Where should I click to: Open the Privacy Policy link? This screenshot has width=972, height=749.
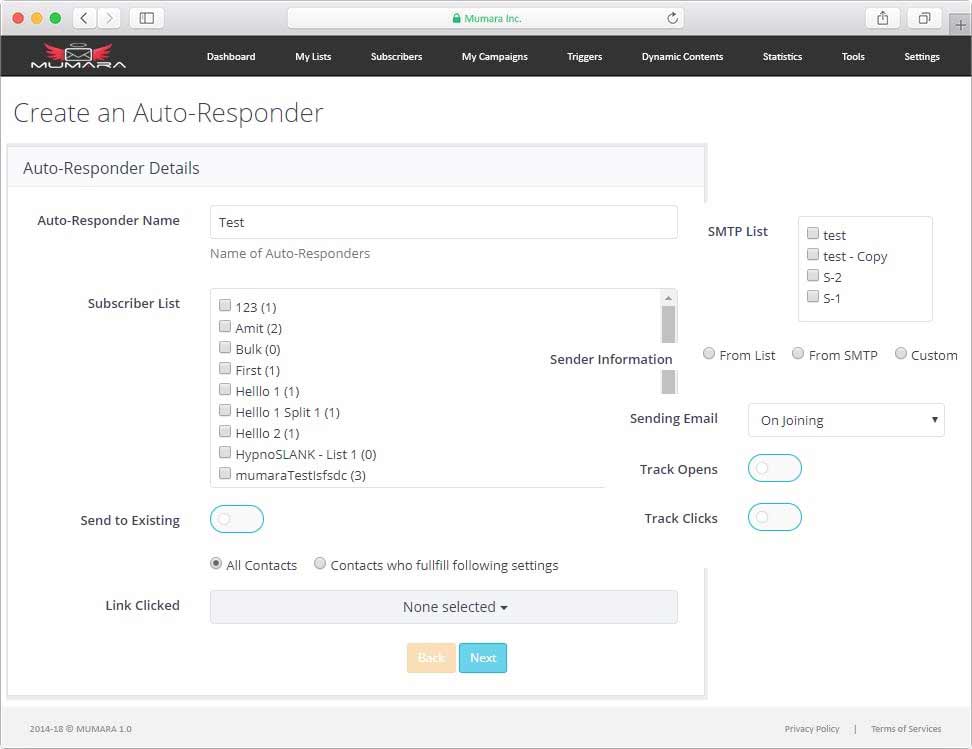[811, 729]
